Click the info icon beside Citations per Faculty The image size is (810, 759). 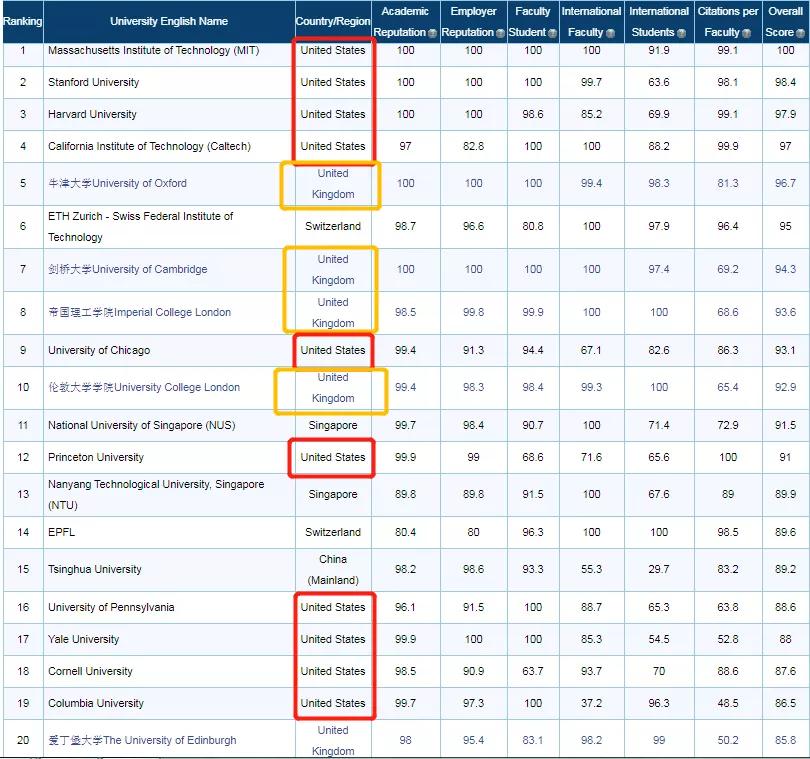pos(743,33)
